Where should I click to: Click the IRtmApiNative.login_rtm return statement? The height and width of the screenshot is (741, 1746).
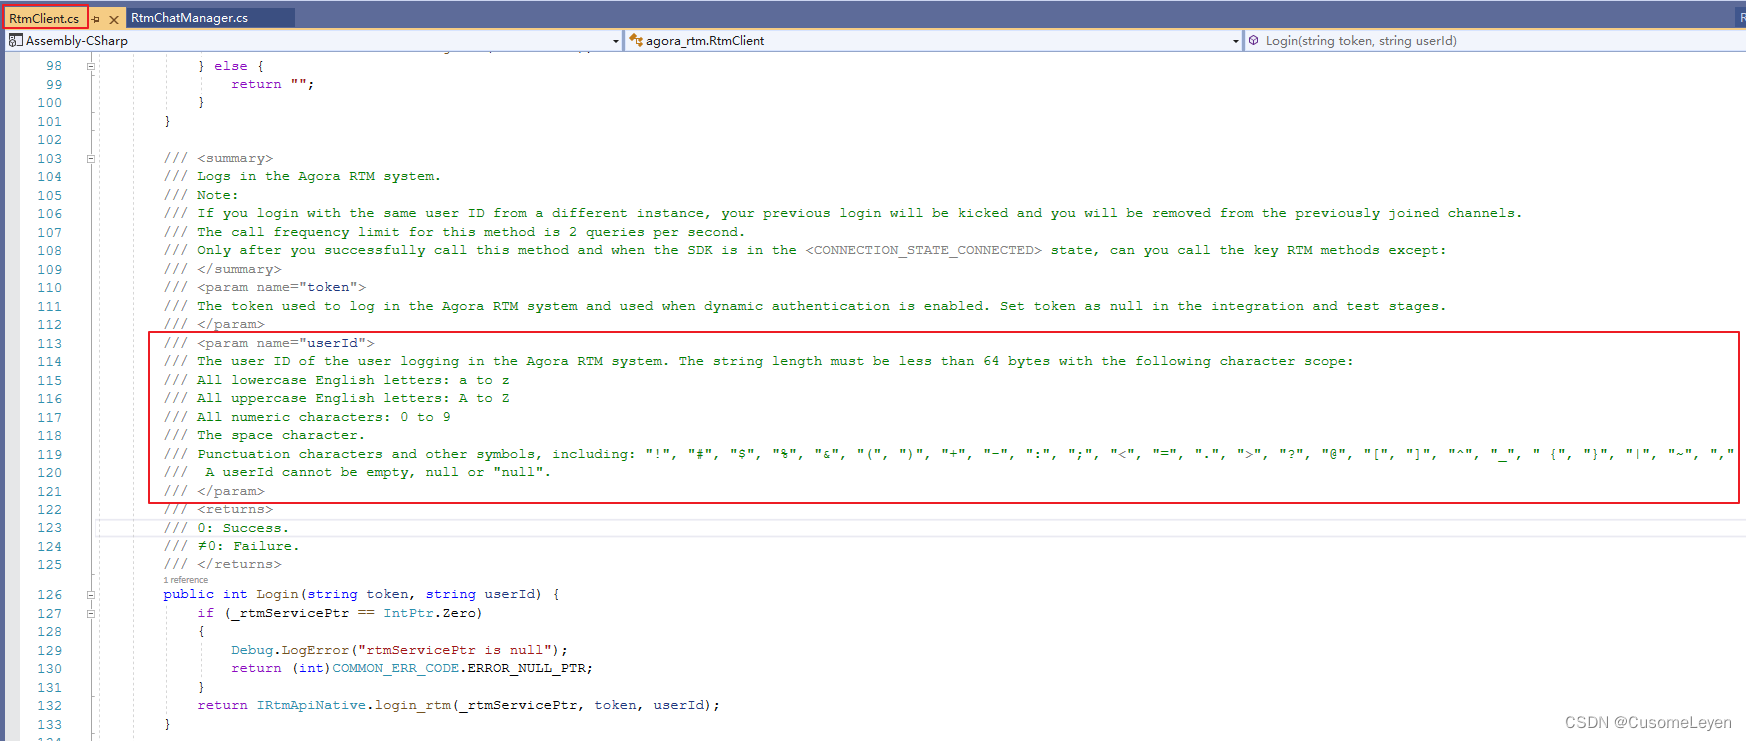(x=458, y=705)
